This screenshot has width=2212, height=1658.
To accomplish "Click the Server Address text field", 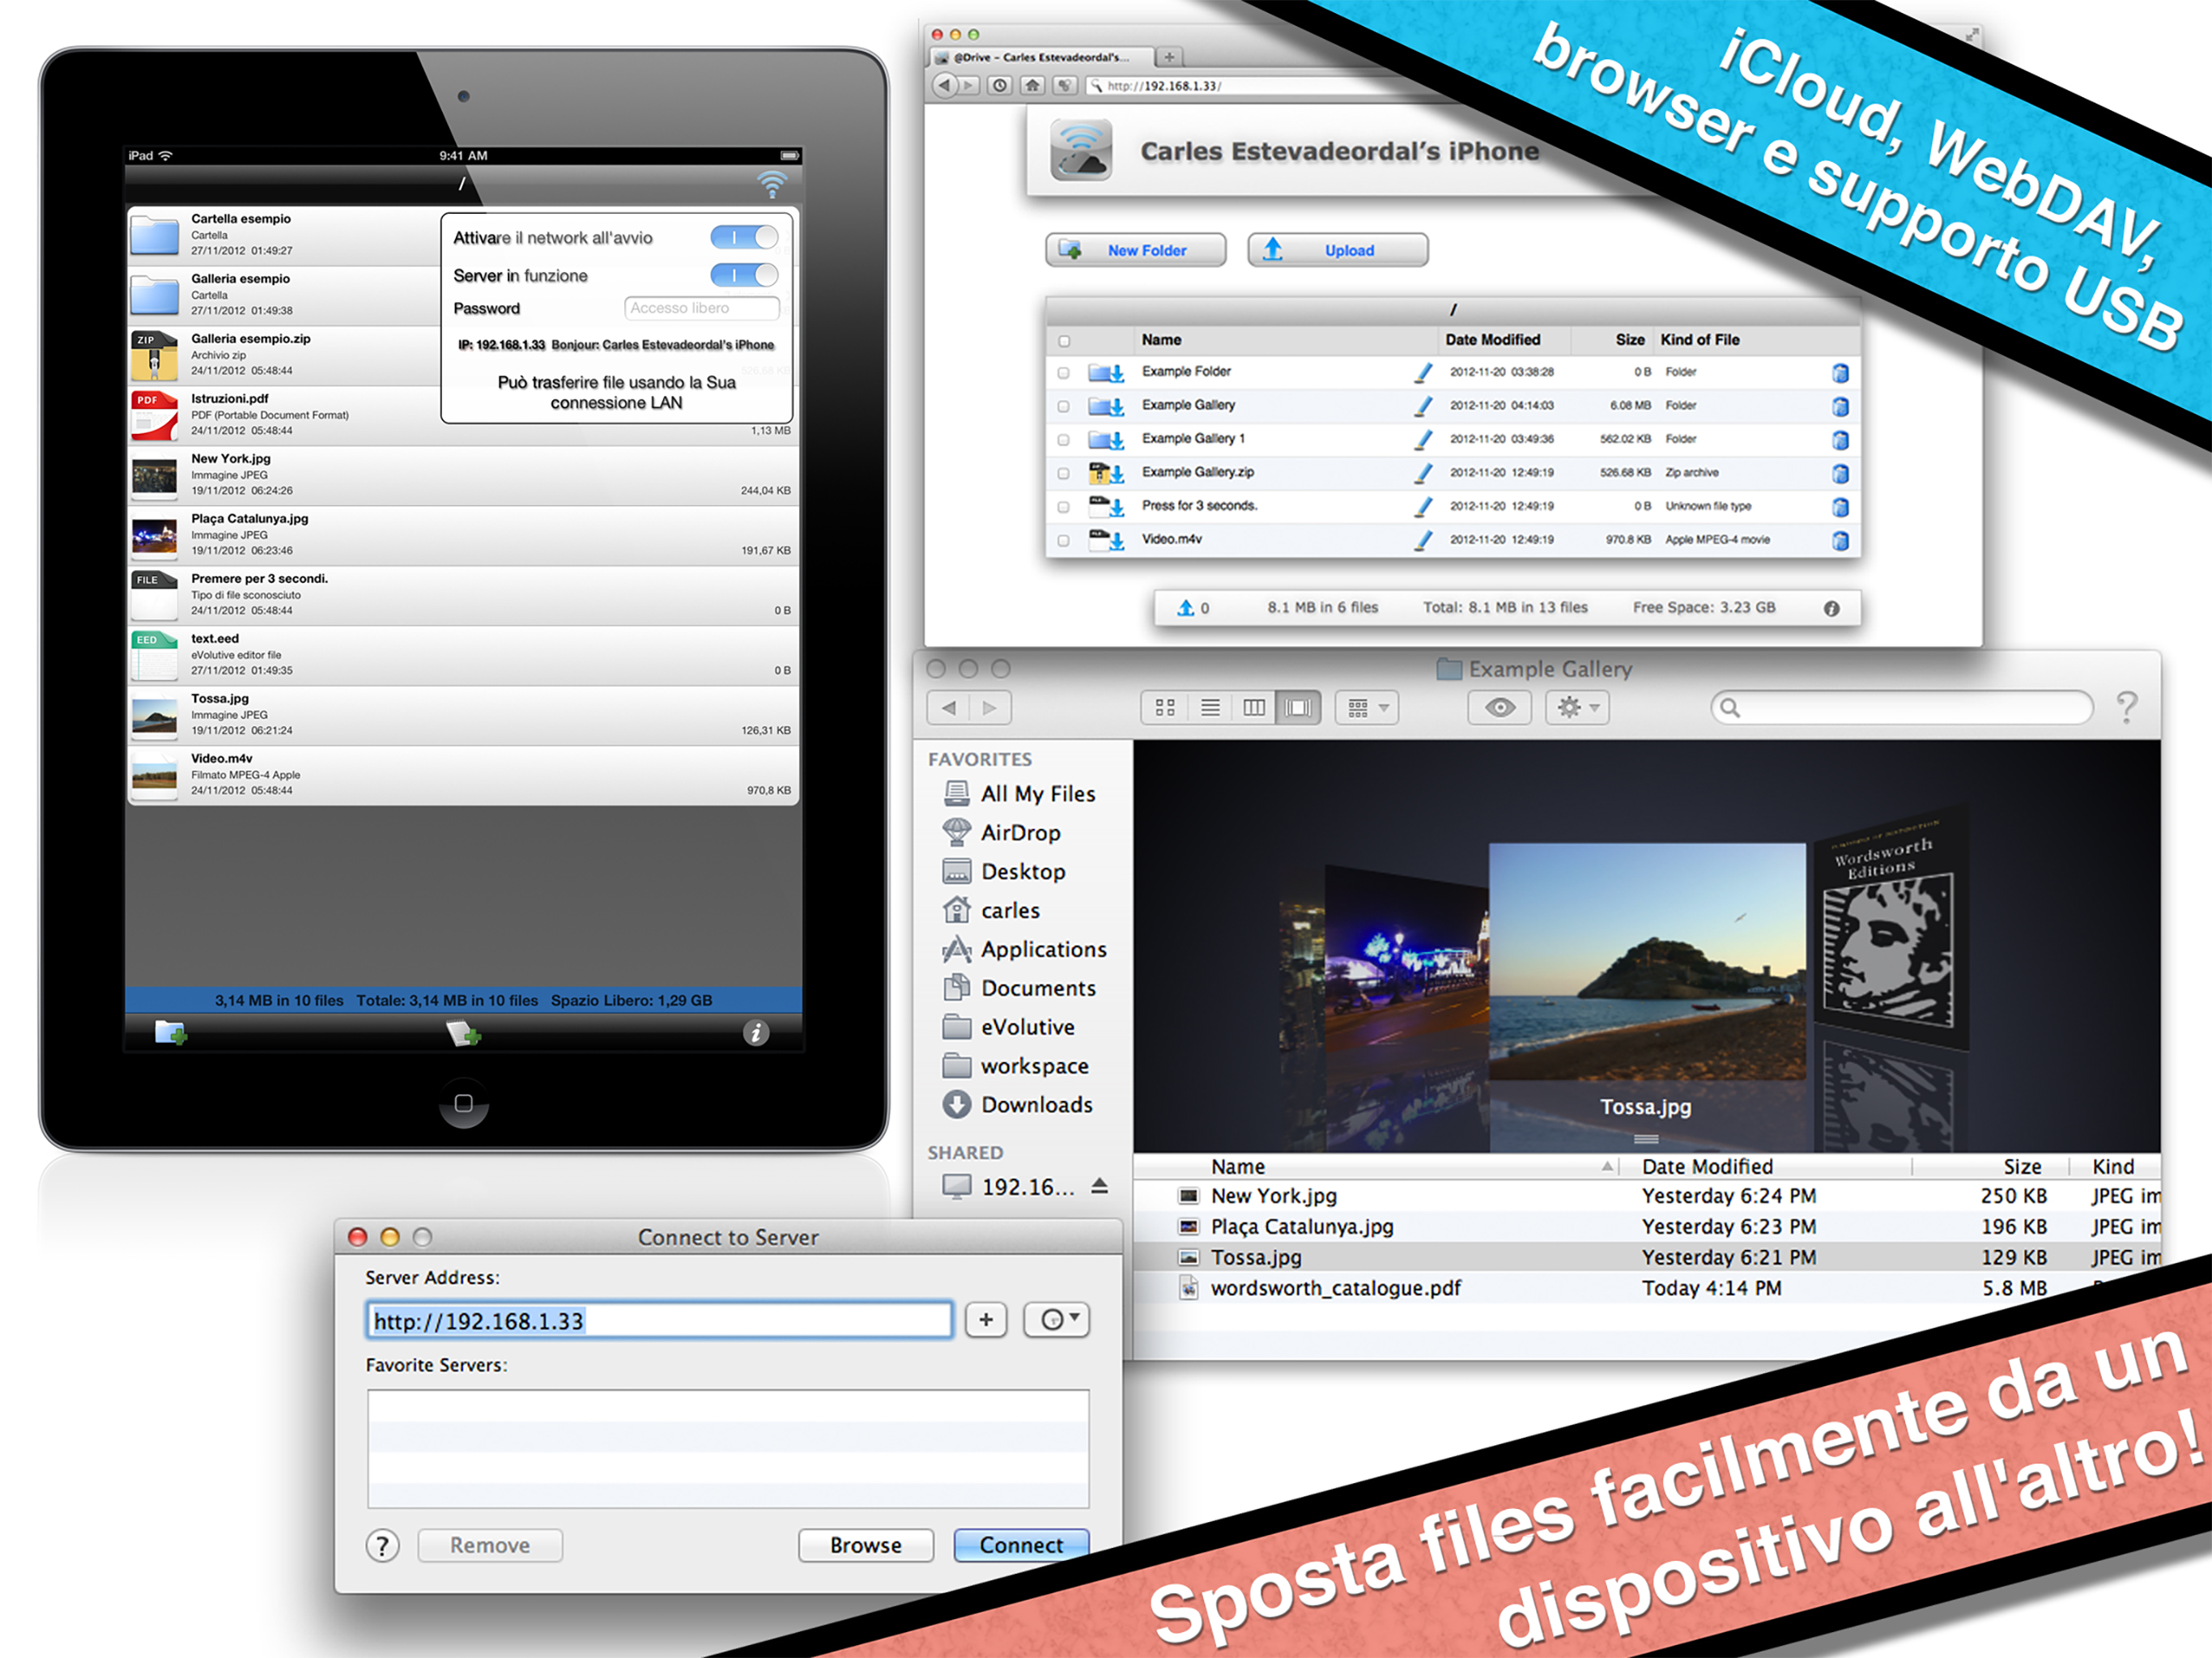I will pyautogui.click(x=659, y=1320).
